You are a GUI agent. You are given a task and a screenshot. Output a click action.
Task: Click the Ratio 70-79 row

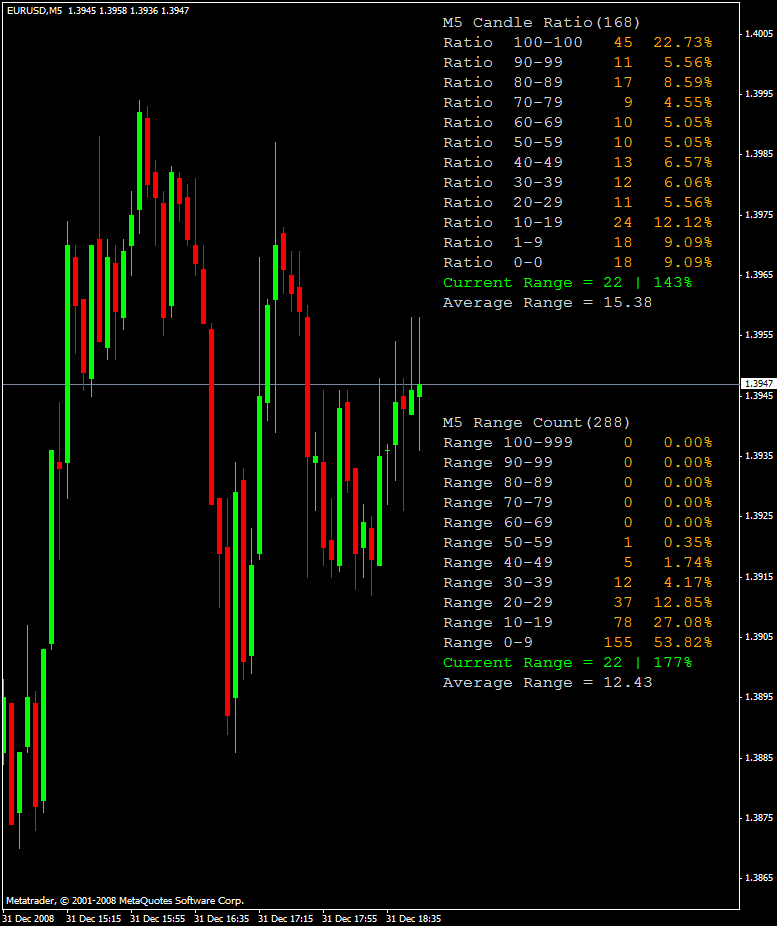coord(577,103)
